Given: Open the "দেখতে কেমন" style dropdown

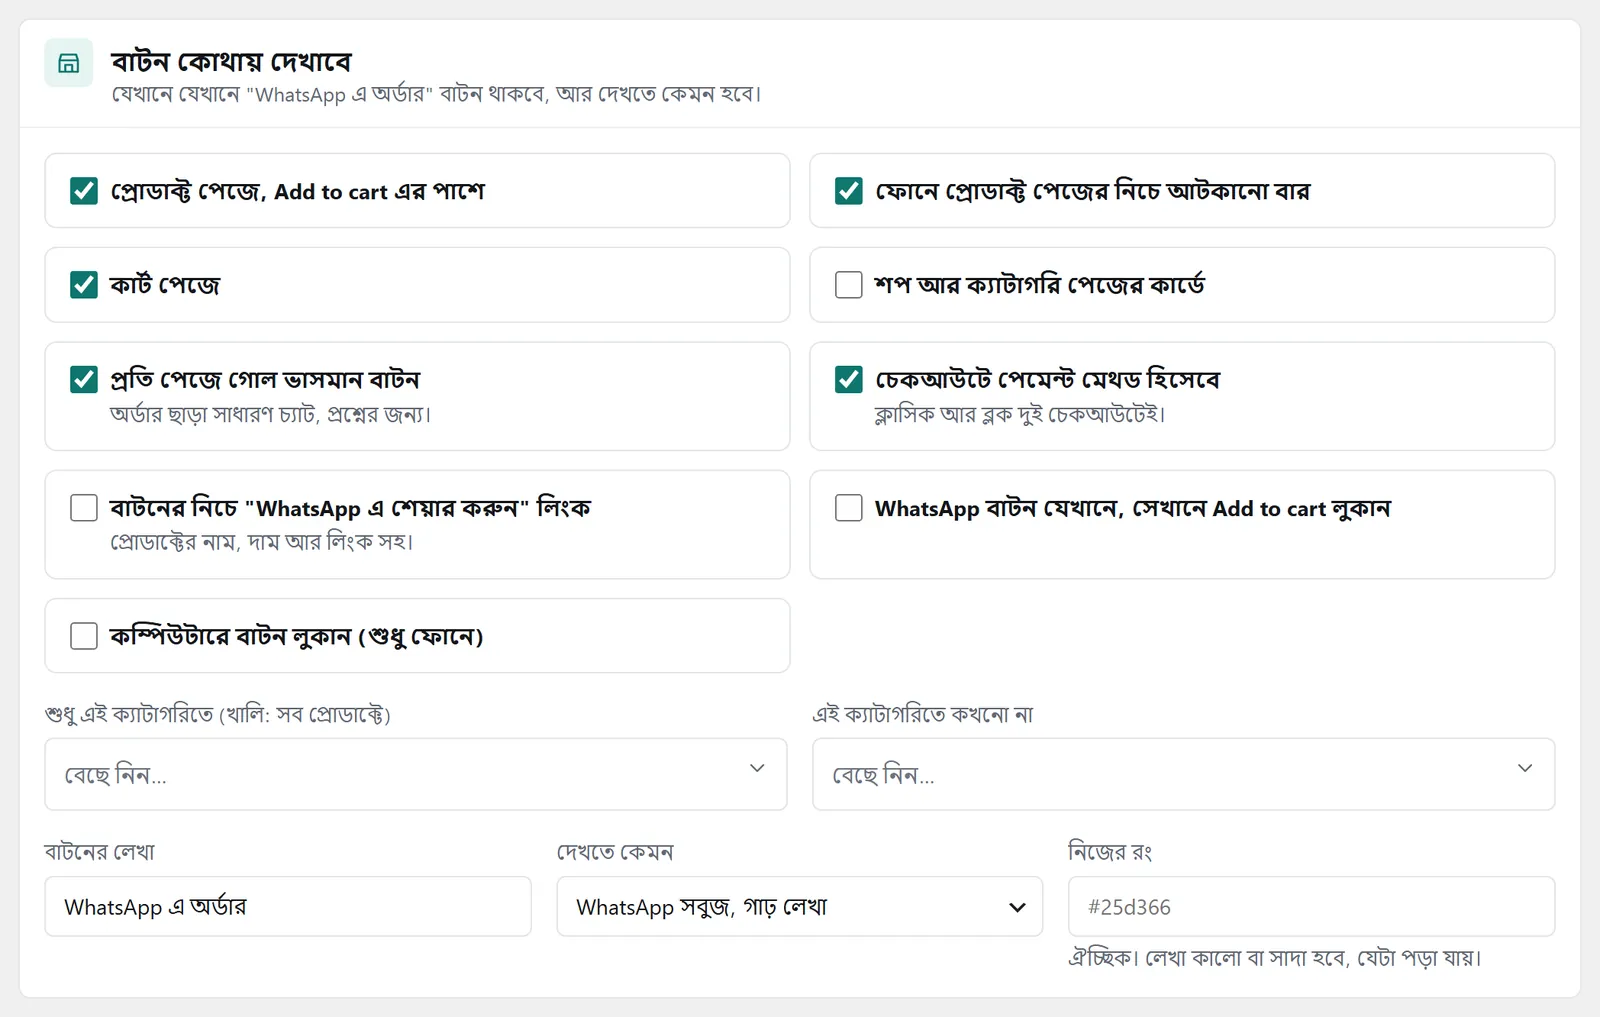Looking at the screenshot, I should (800, 907).
